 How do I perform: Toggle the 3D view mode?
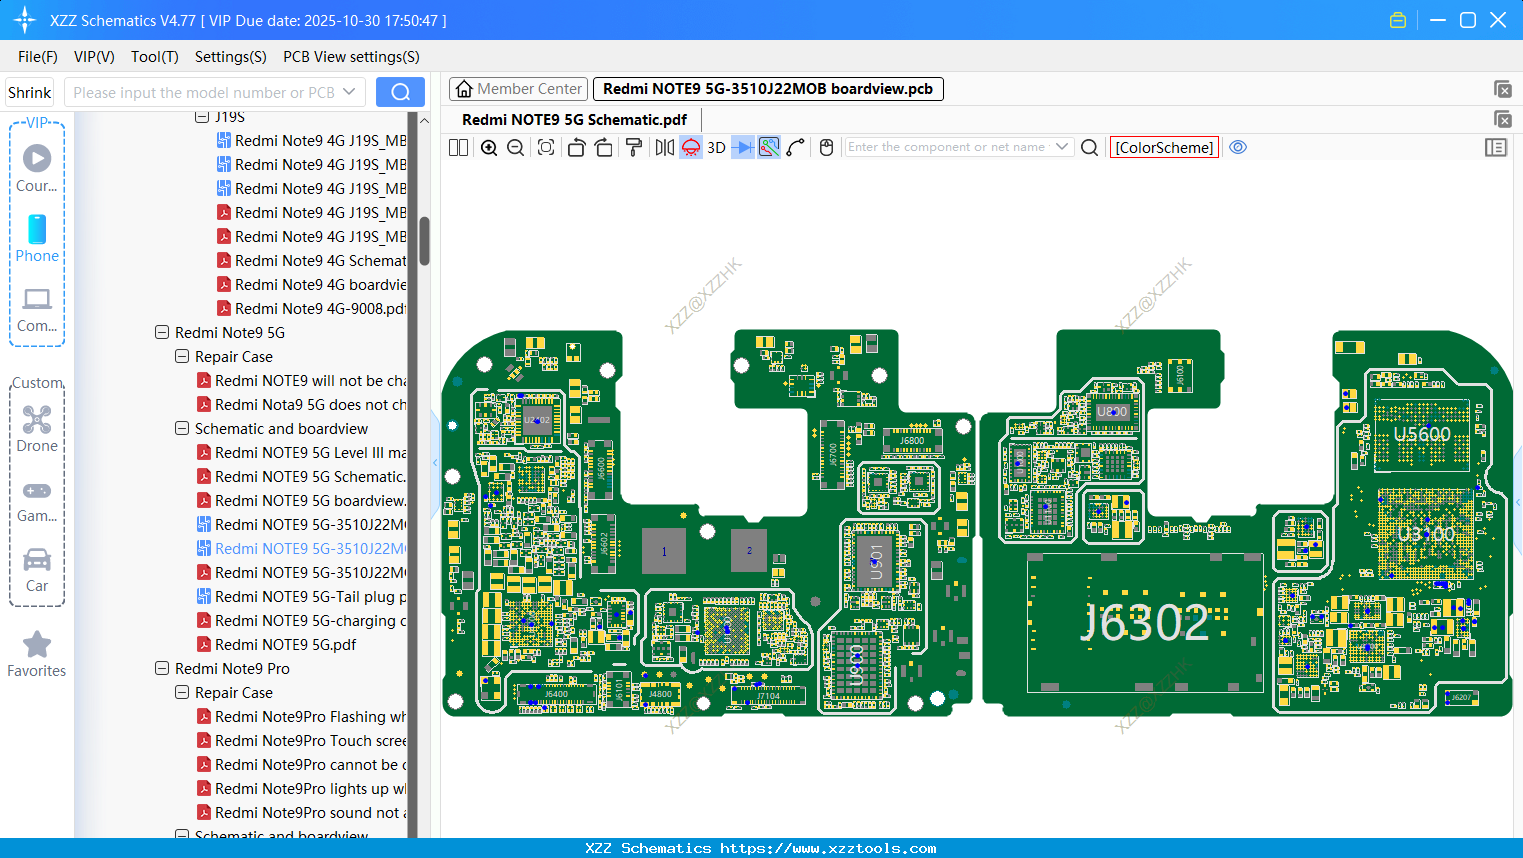[716, 148]
